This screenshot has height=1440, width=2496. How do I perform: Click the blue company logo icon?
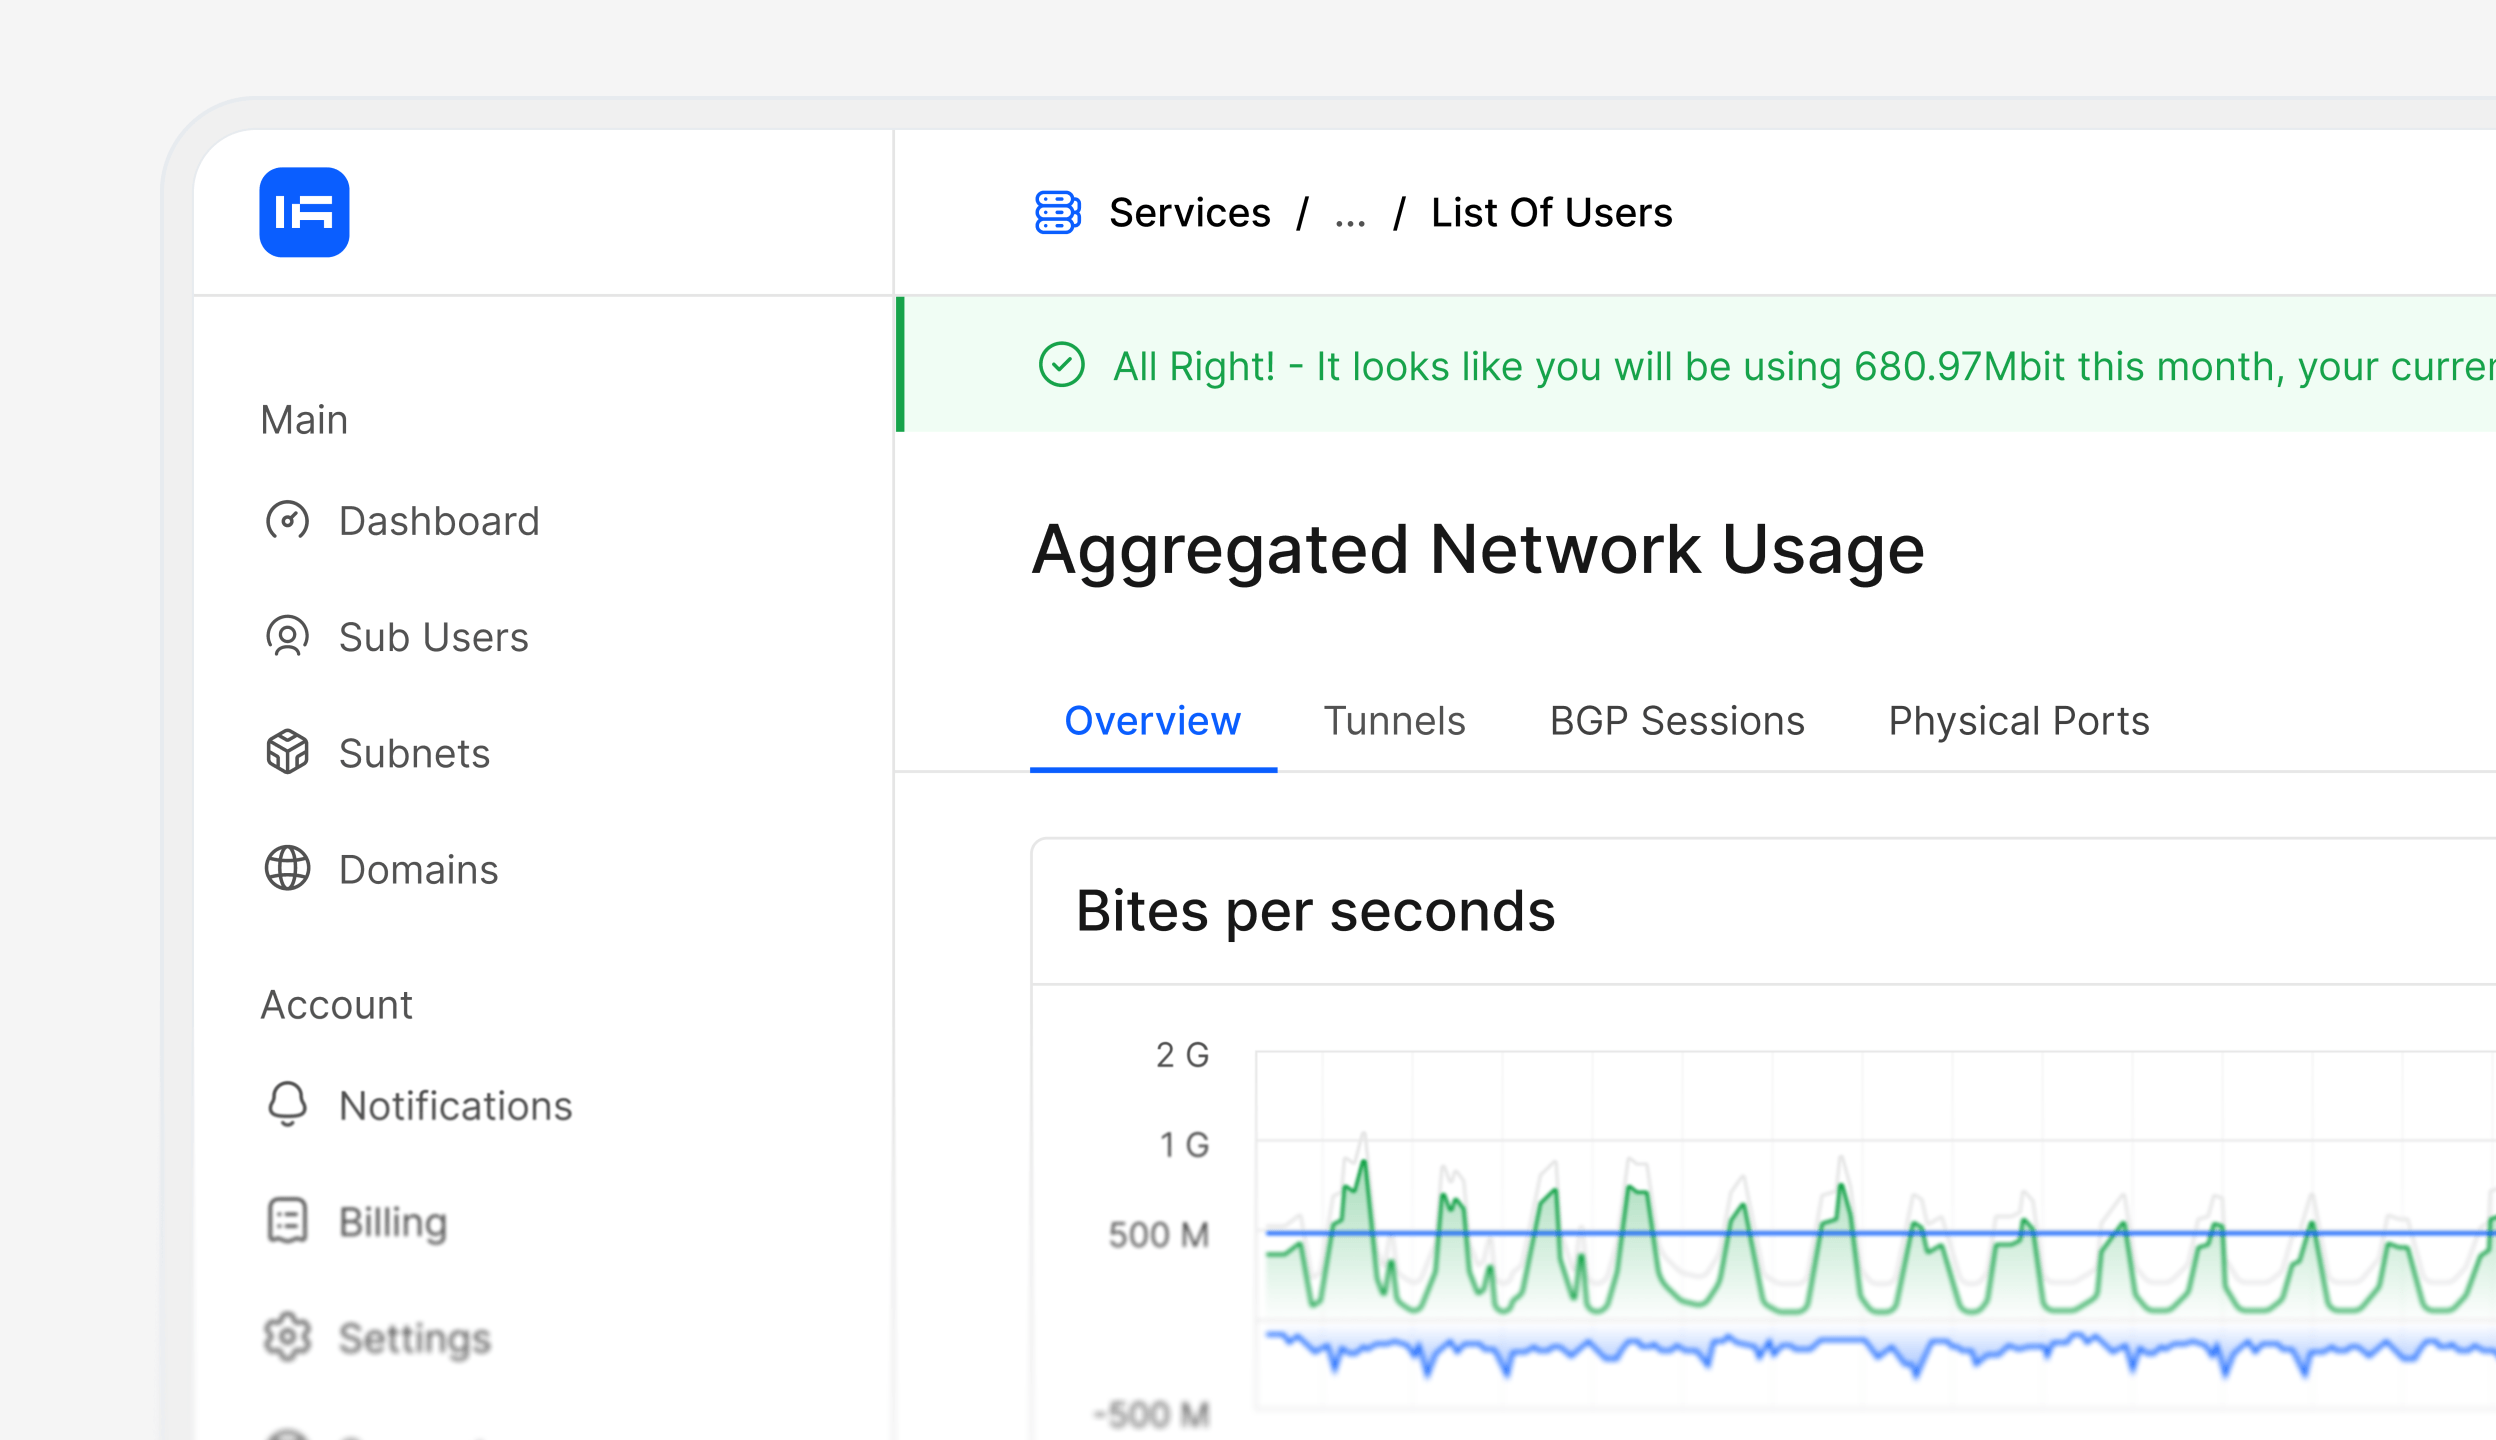coord(304,212)
